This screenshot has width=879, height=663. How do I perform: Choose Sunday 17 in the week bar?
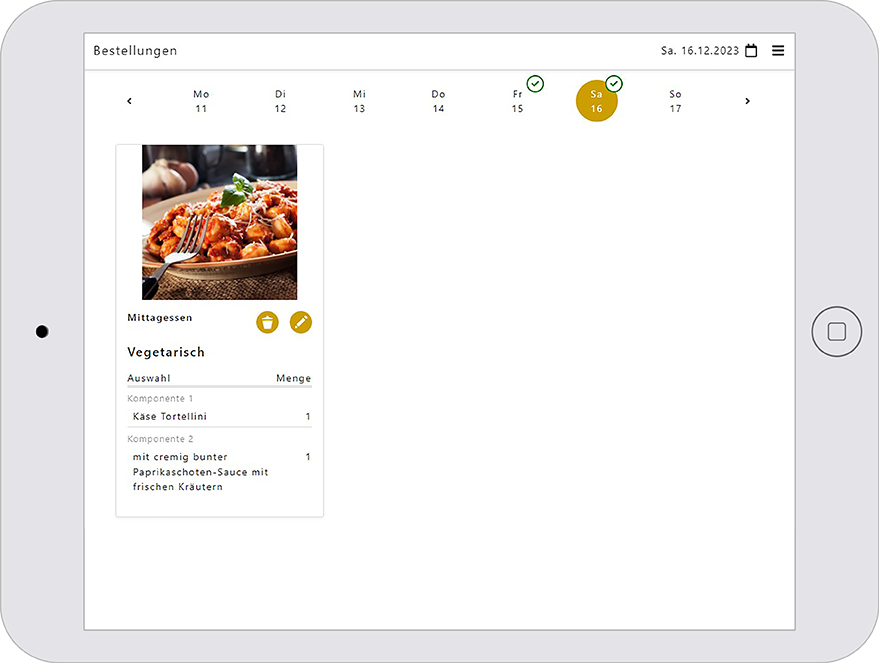675,101
